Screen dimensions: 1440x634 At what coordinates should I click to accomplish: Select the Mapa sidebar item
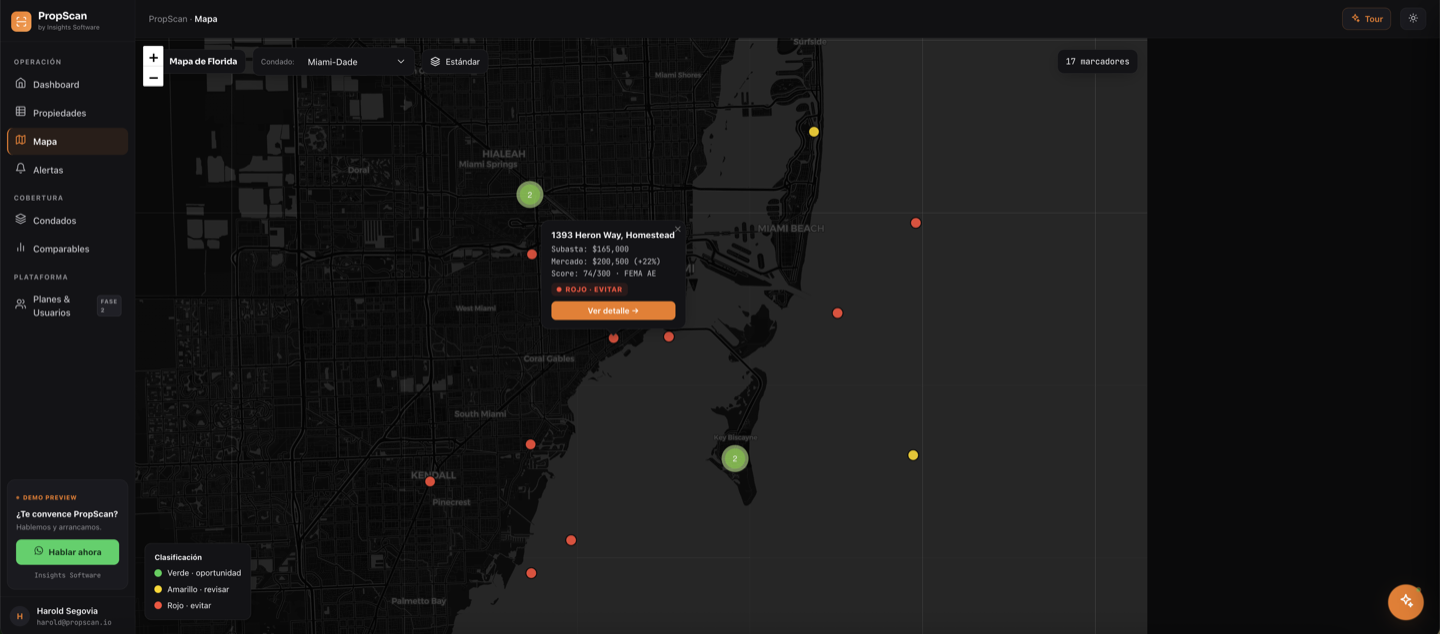(x=67, y=141)
